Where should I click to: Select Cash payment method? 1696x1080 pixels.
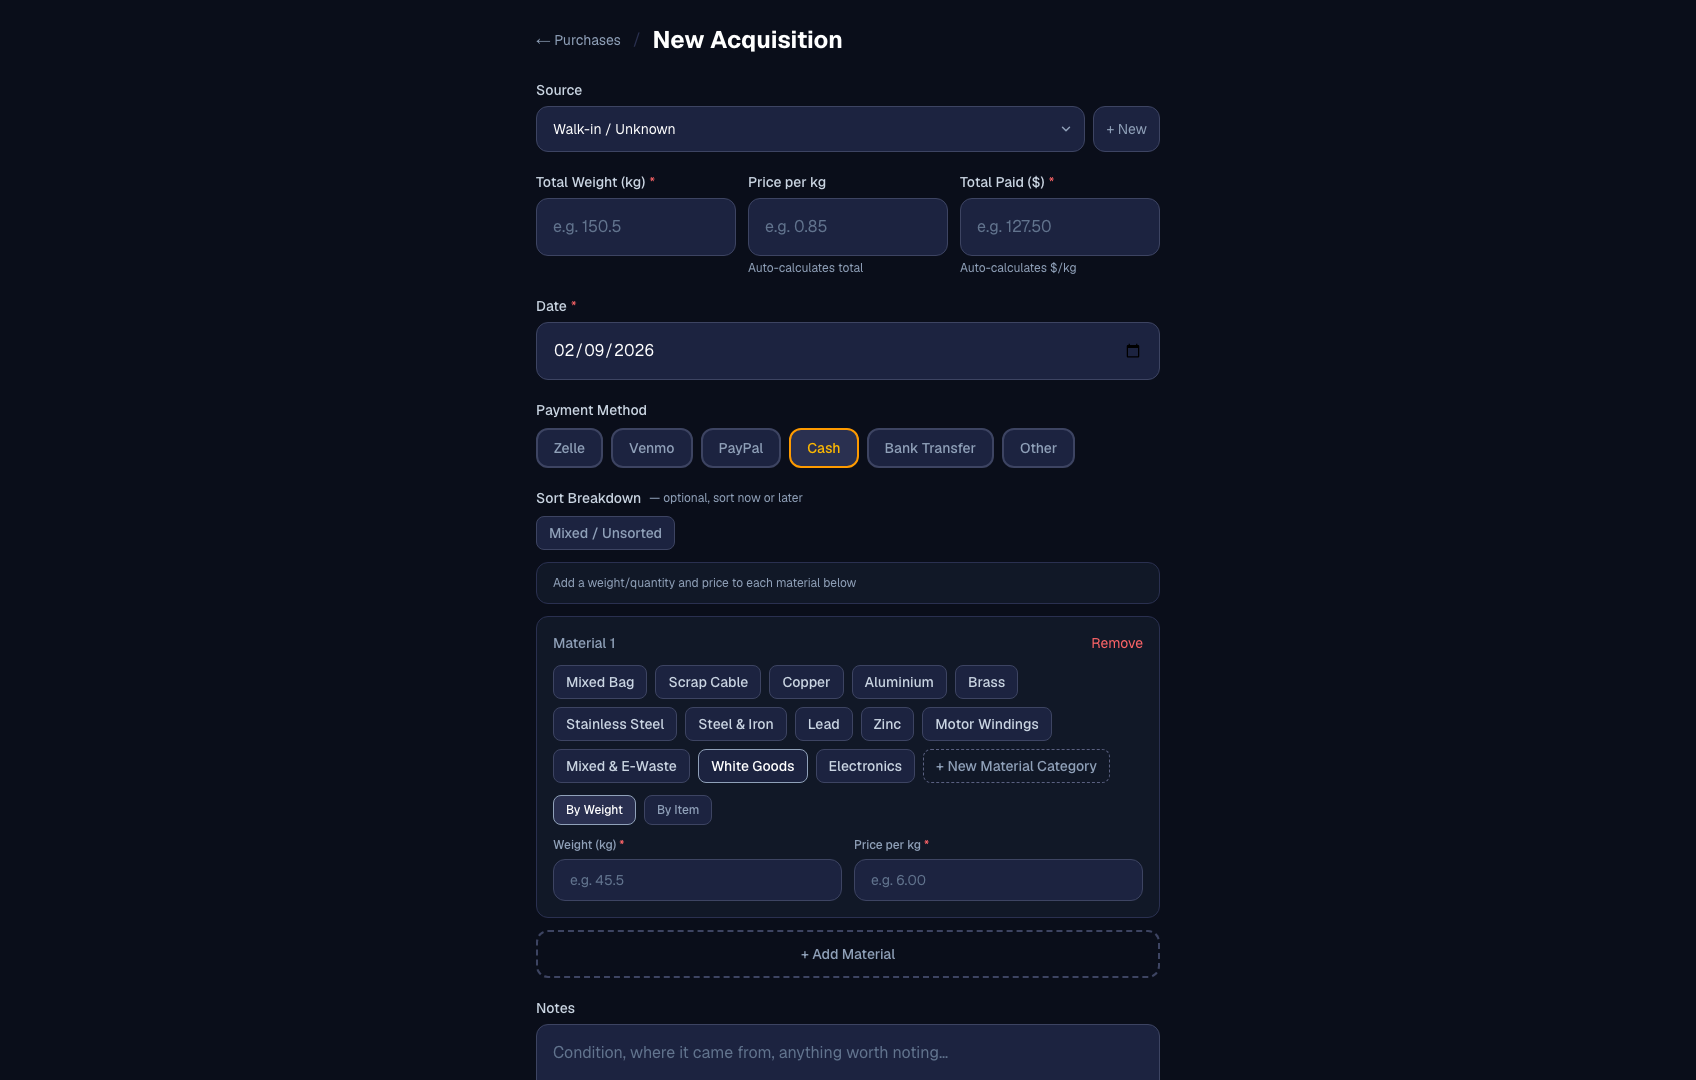click(824, 448)
